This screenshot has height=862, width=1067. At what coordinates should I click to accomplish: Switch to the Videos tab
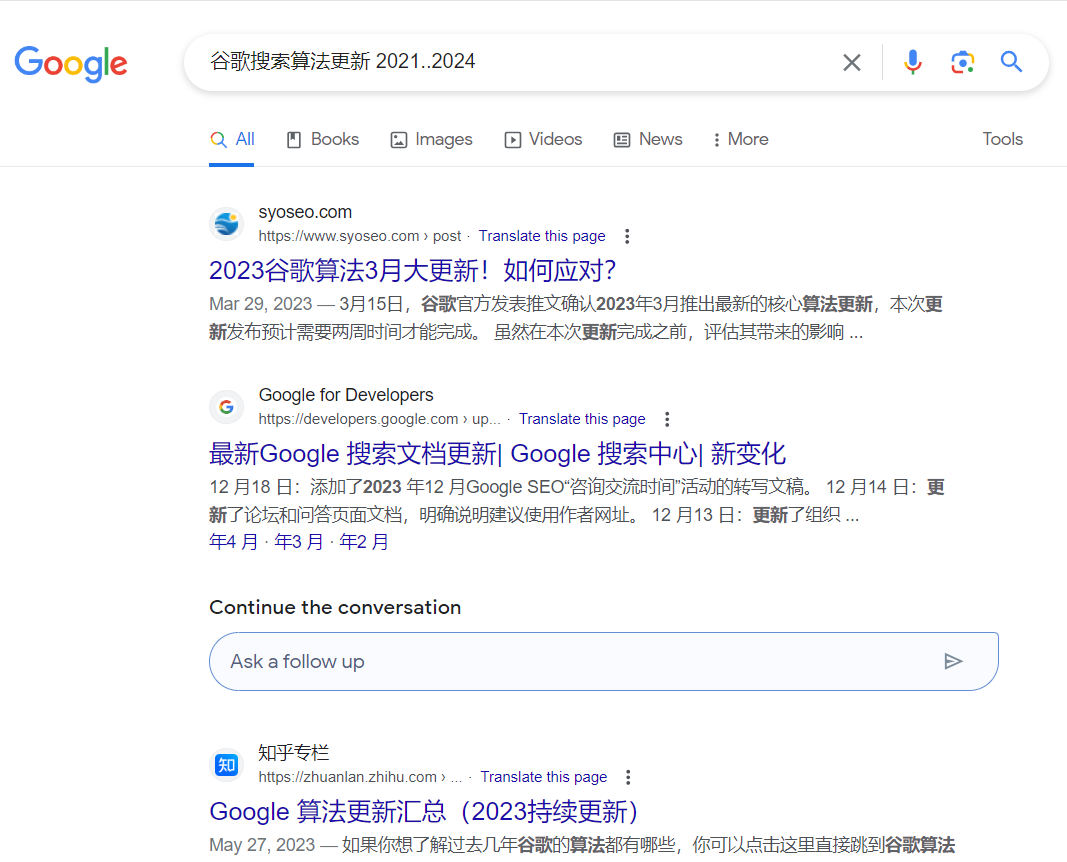(x=543, y=139)
